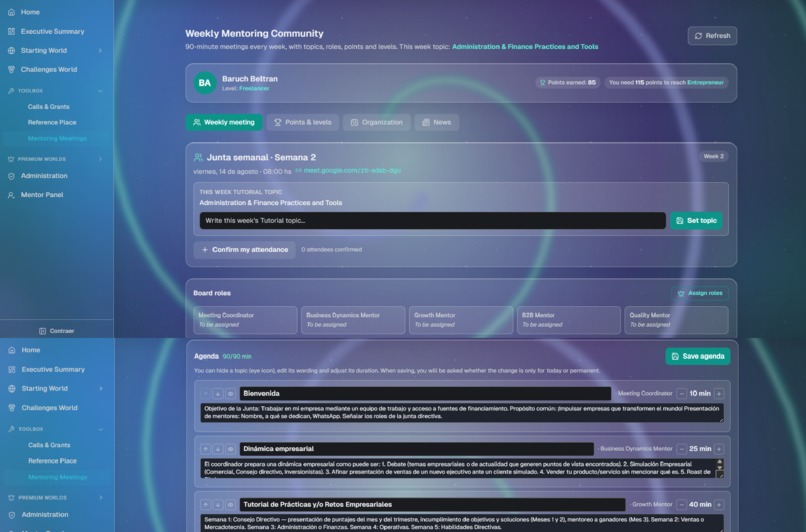Image resolution: width=806 pixels, height=532 pixels.
Task: Click the Save agenda button
Action: point(698,356)
